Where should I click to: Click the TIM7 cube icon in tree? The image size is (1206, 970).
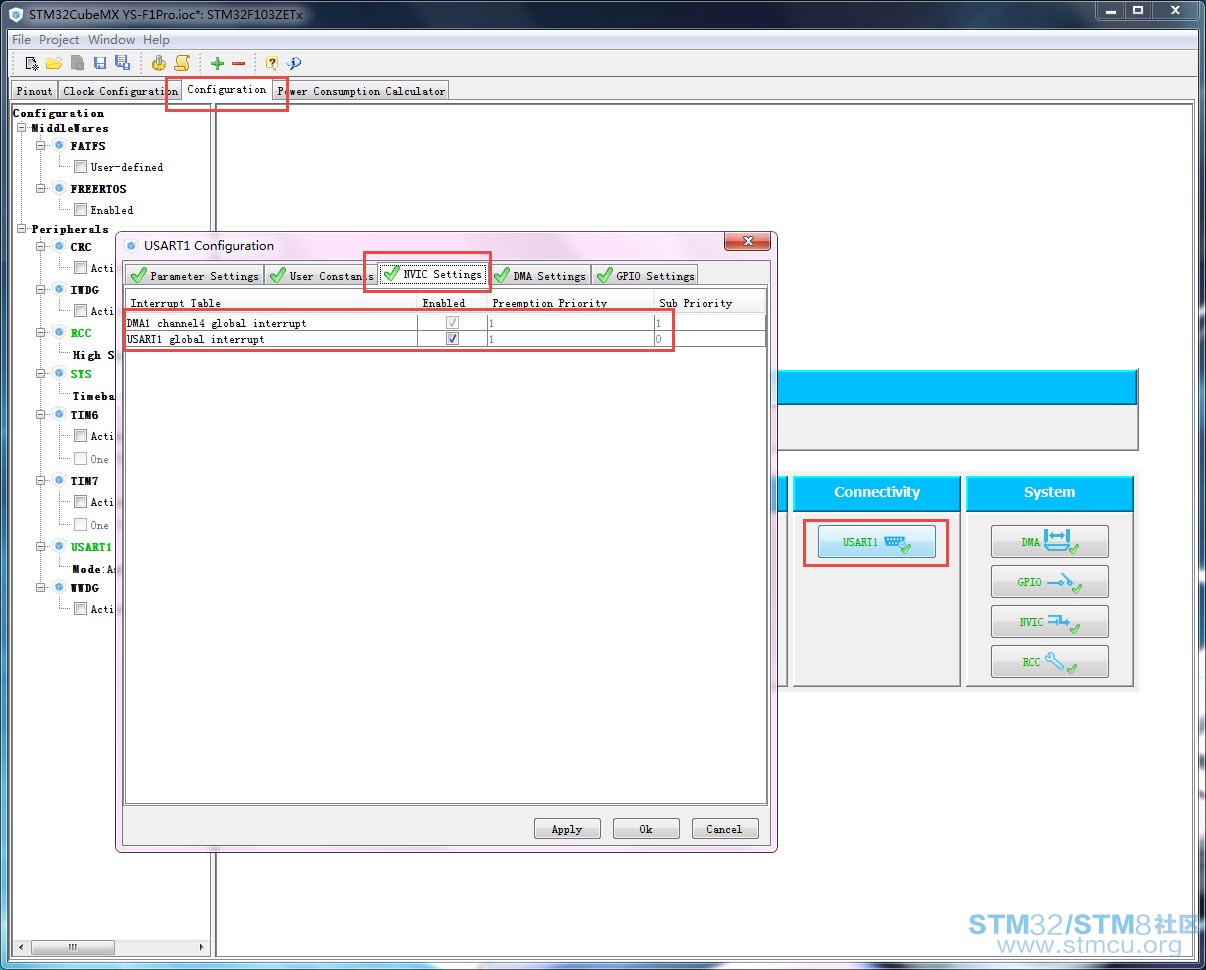coord(59,481)
